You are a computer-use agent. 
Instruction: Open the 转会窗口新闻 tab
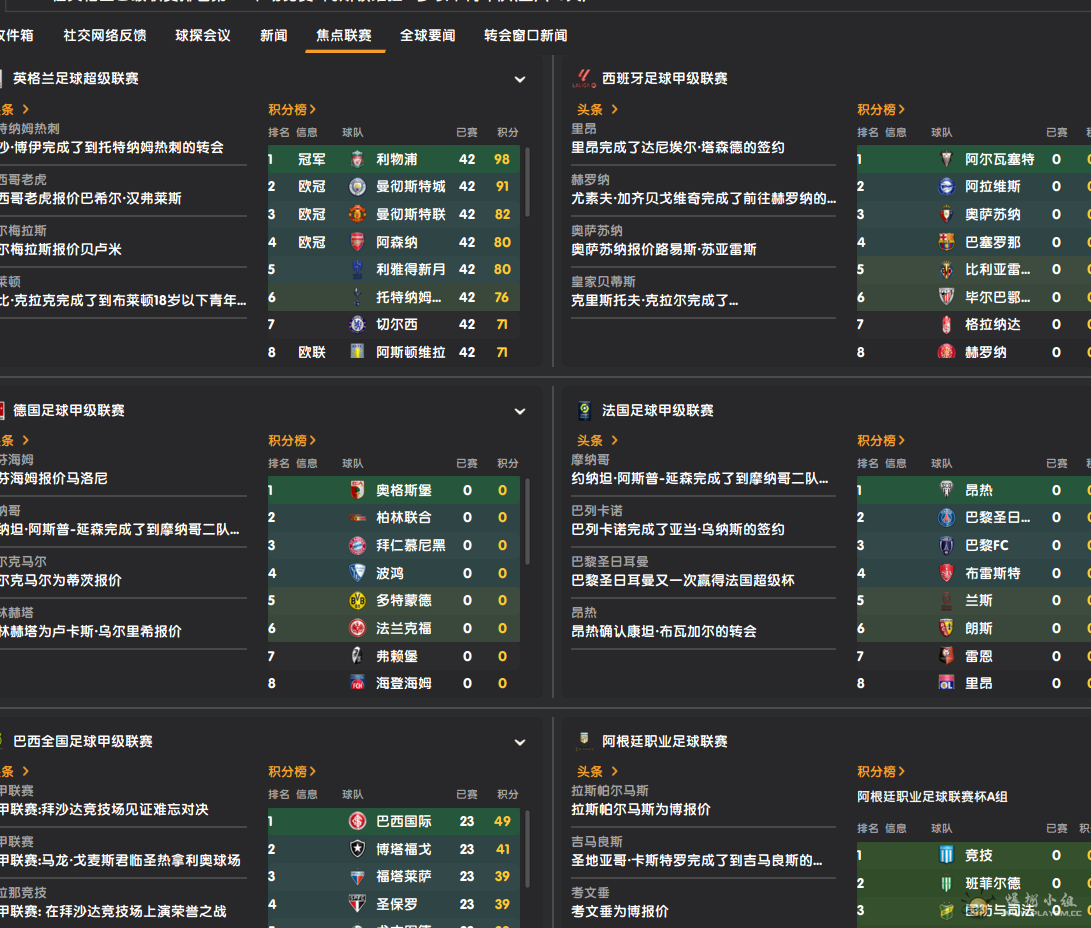tap(525, 36)
